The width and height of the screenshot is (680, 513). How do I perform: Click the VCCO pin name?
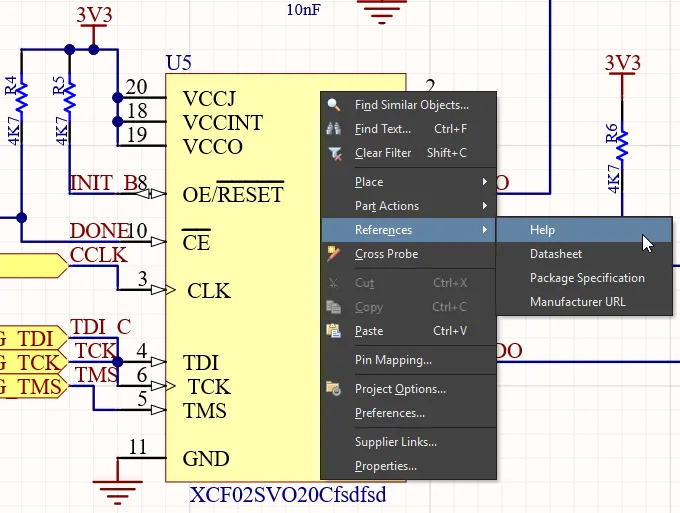point(212,147)
